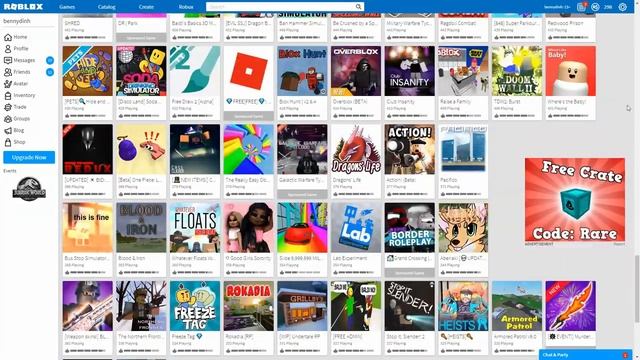
Task: Open Border Roleplay game thumbnail
Action: pyautogui.click(x=409, y=228)
